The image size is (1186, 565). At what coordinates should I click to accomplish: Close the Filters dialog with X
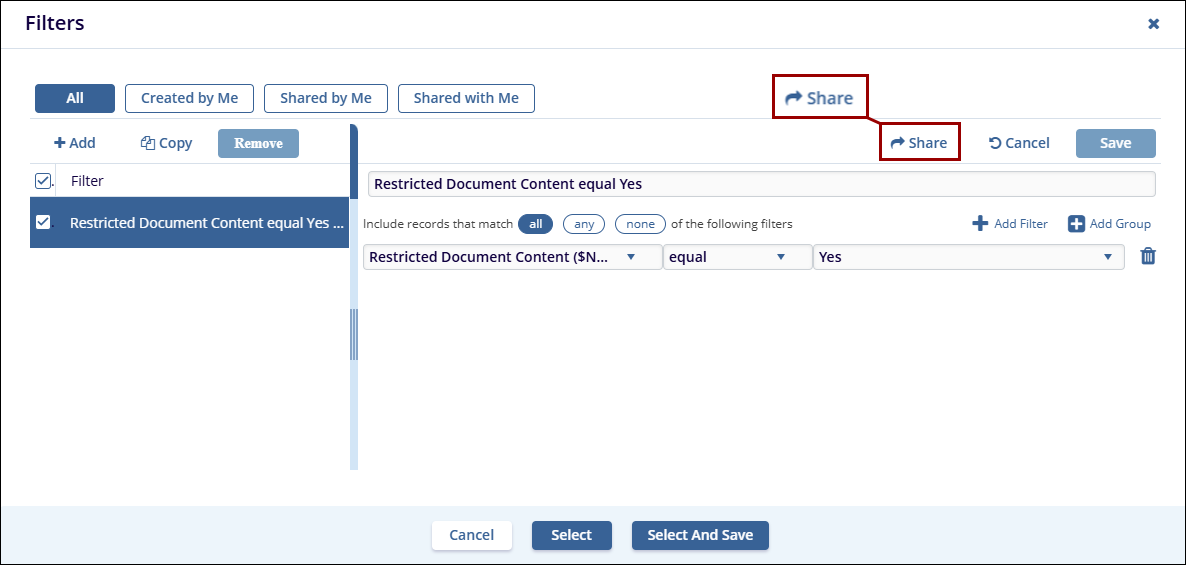pyautogui.click(x=1153, y=24)
